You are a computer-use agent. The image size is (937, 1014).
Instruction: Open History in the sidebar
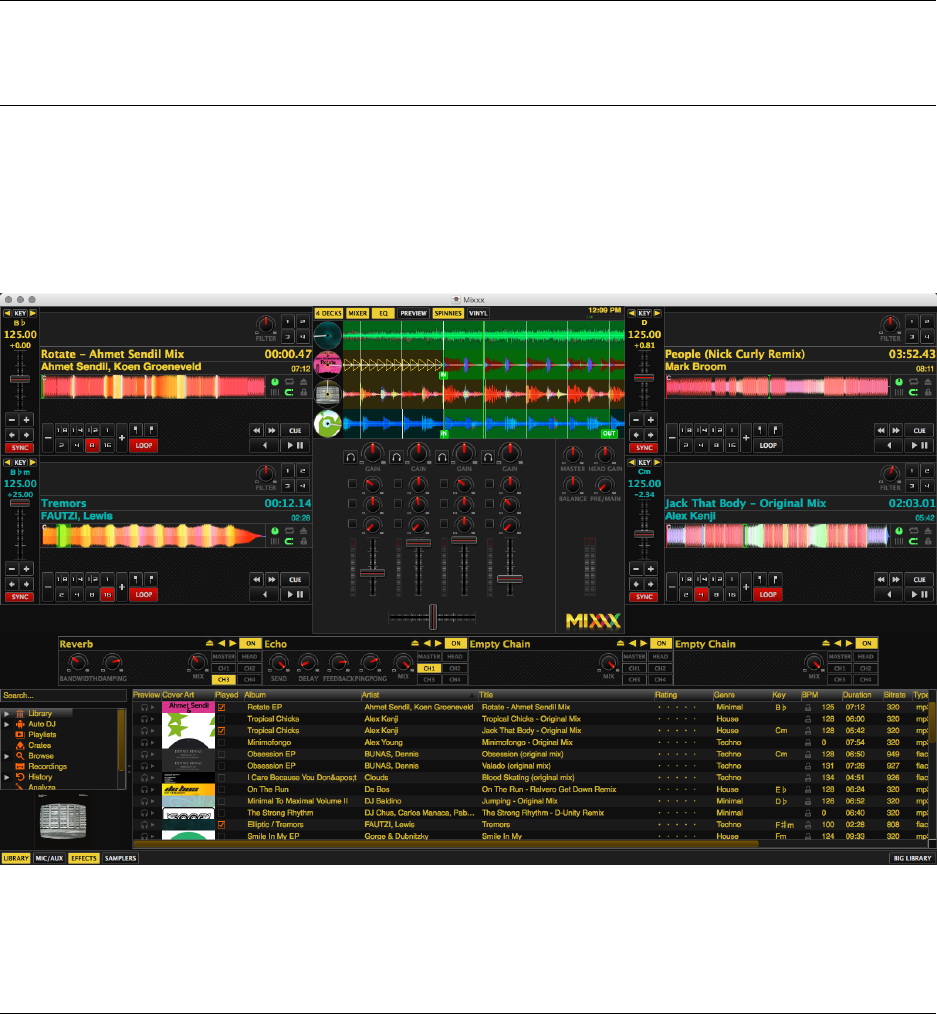click(x=40, y=777)
